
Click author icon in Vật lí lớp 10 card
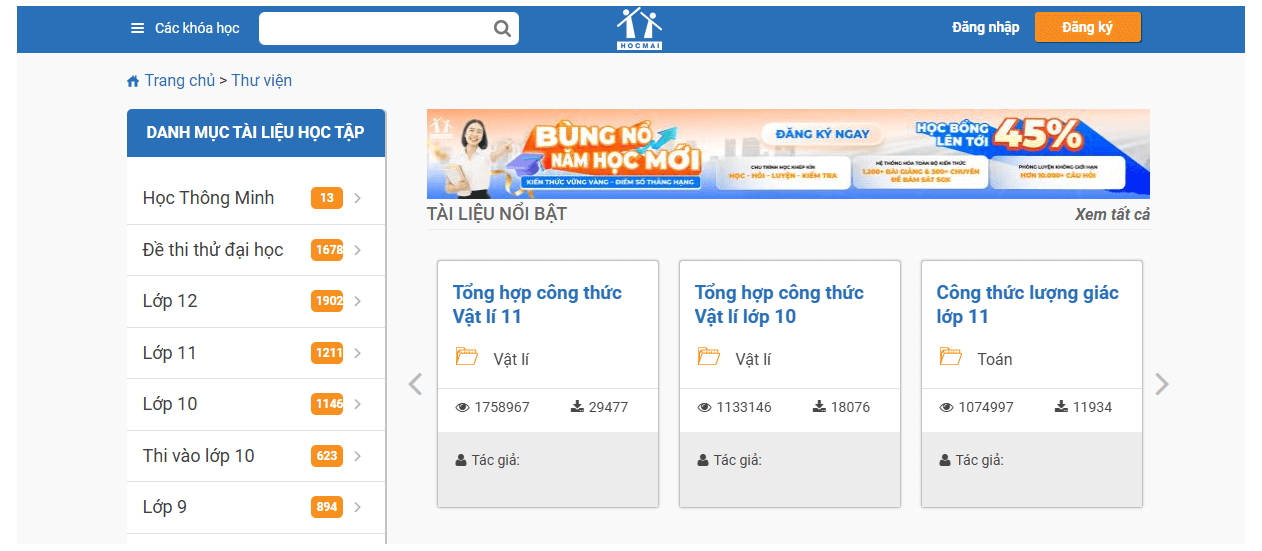703,461
